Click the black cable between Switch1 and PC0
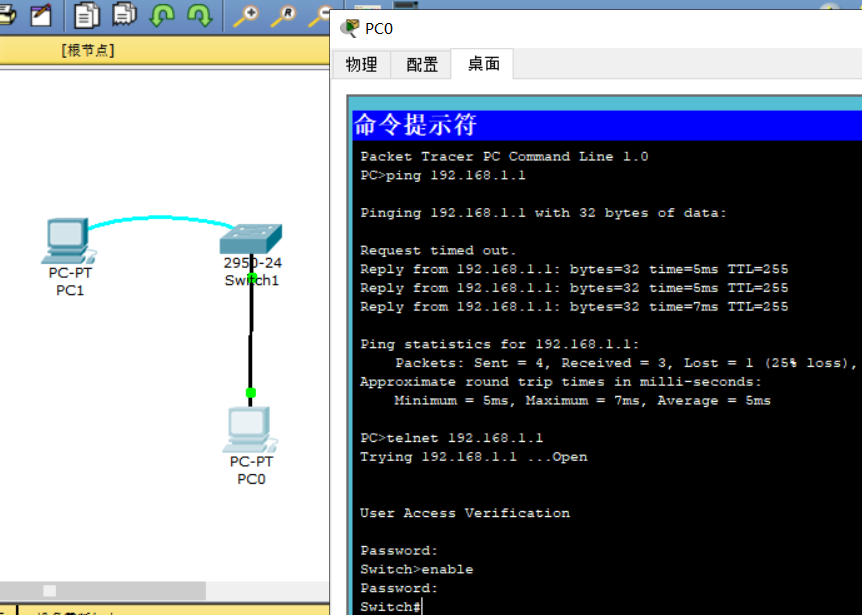Image resolution: width=862 pixels, height=615 pixels. click(251, 335)
